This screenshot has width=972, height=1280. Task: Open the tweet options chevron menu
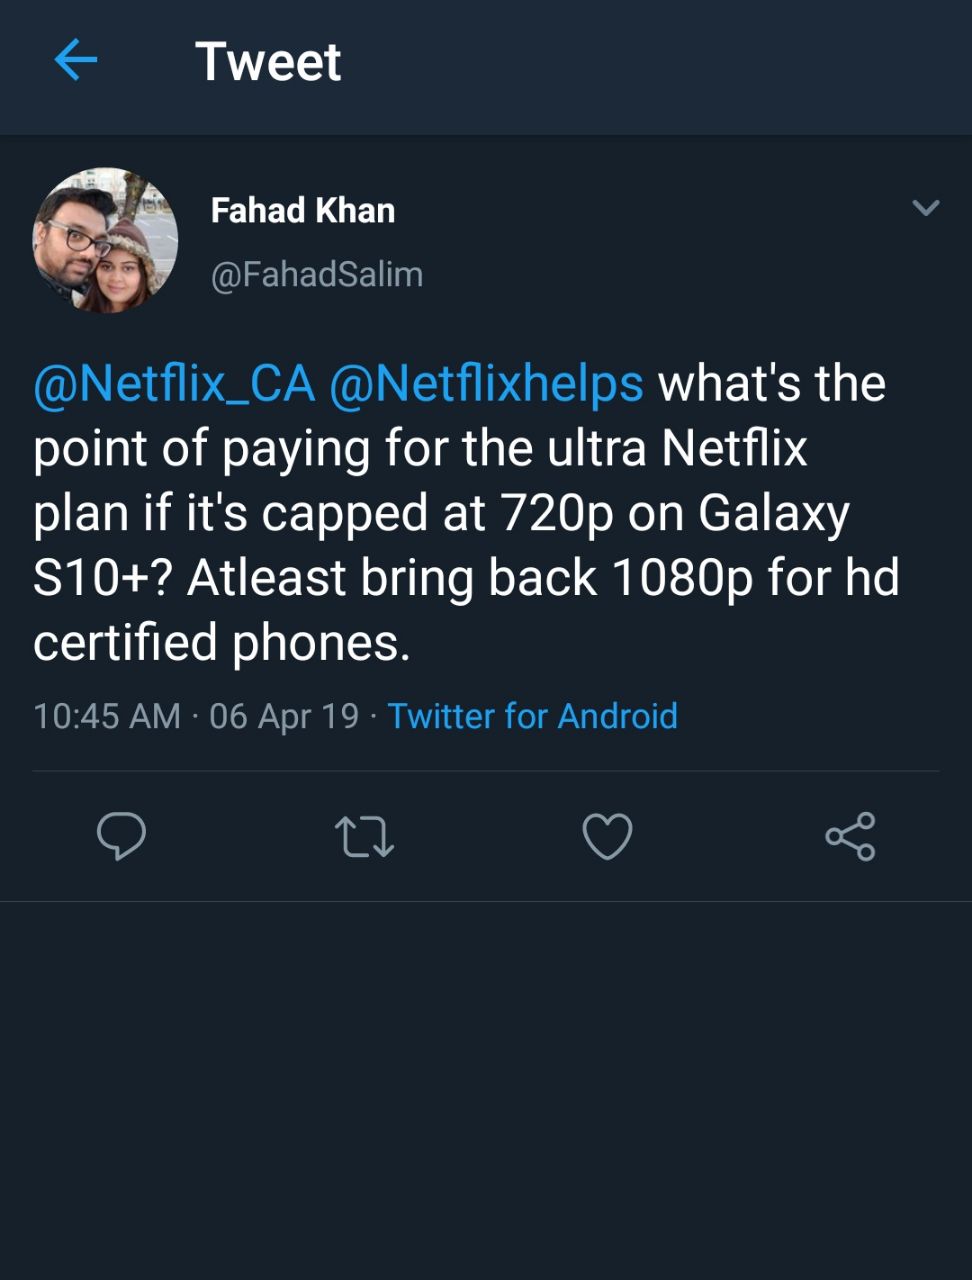point(926,208)
